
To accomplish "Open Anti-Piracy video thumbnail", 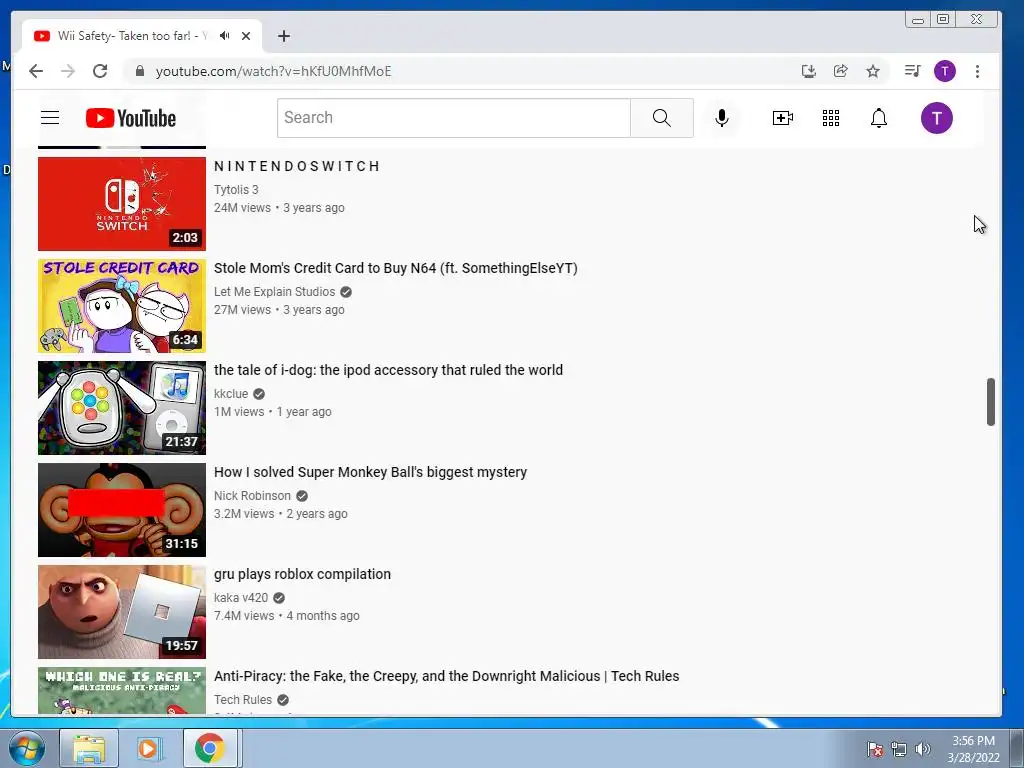I will point(121,690).
